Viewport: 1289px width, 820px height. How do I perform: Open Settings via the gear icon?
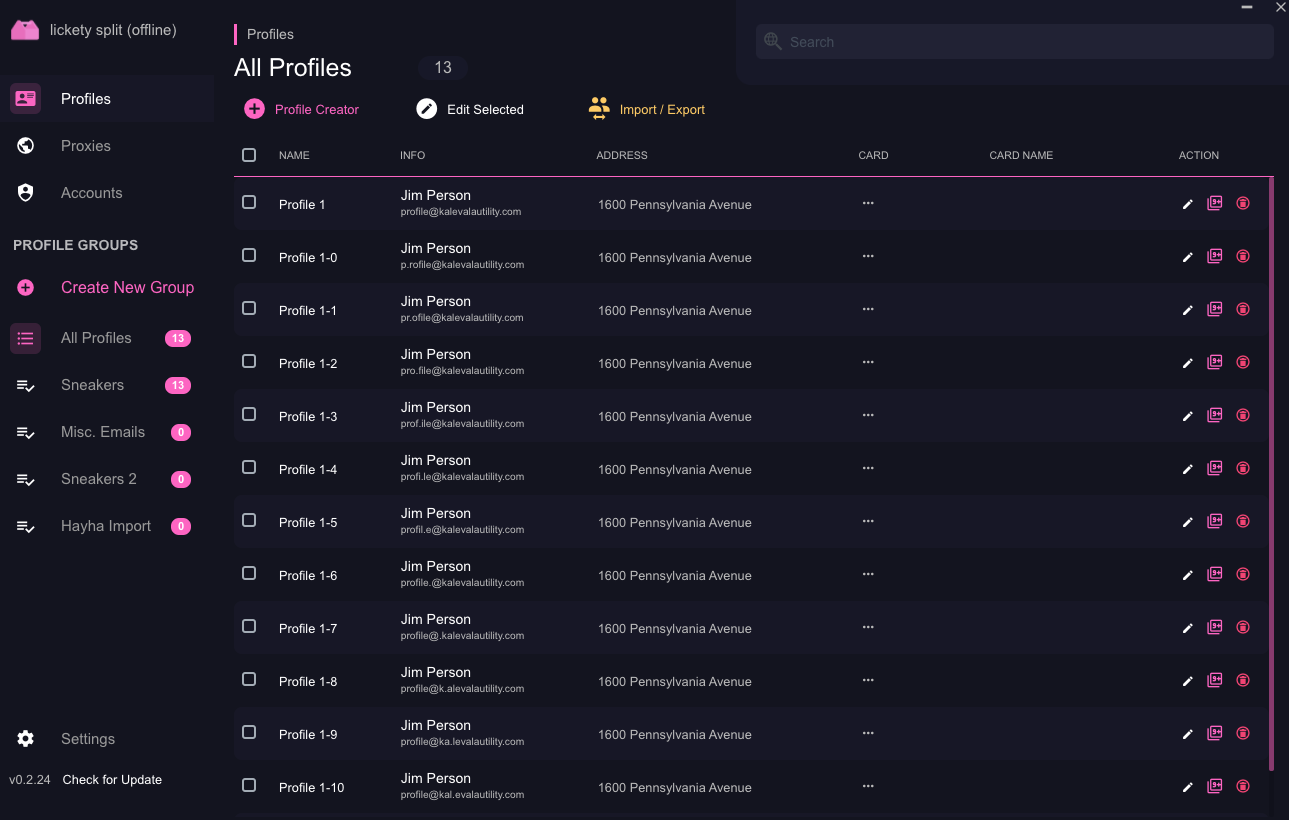pyautogui.click(x=26, y=739)
